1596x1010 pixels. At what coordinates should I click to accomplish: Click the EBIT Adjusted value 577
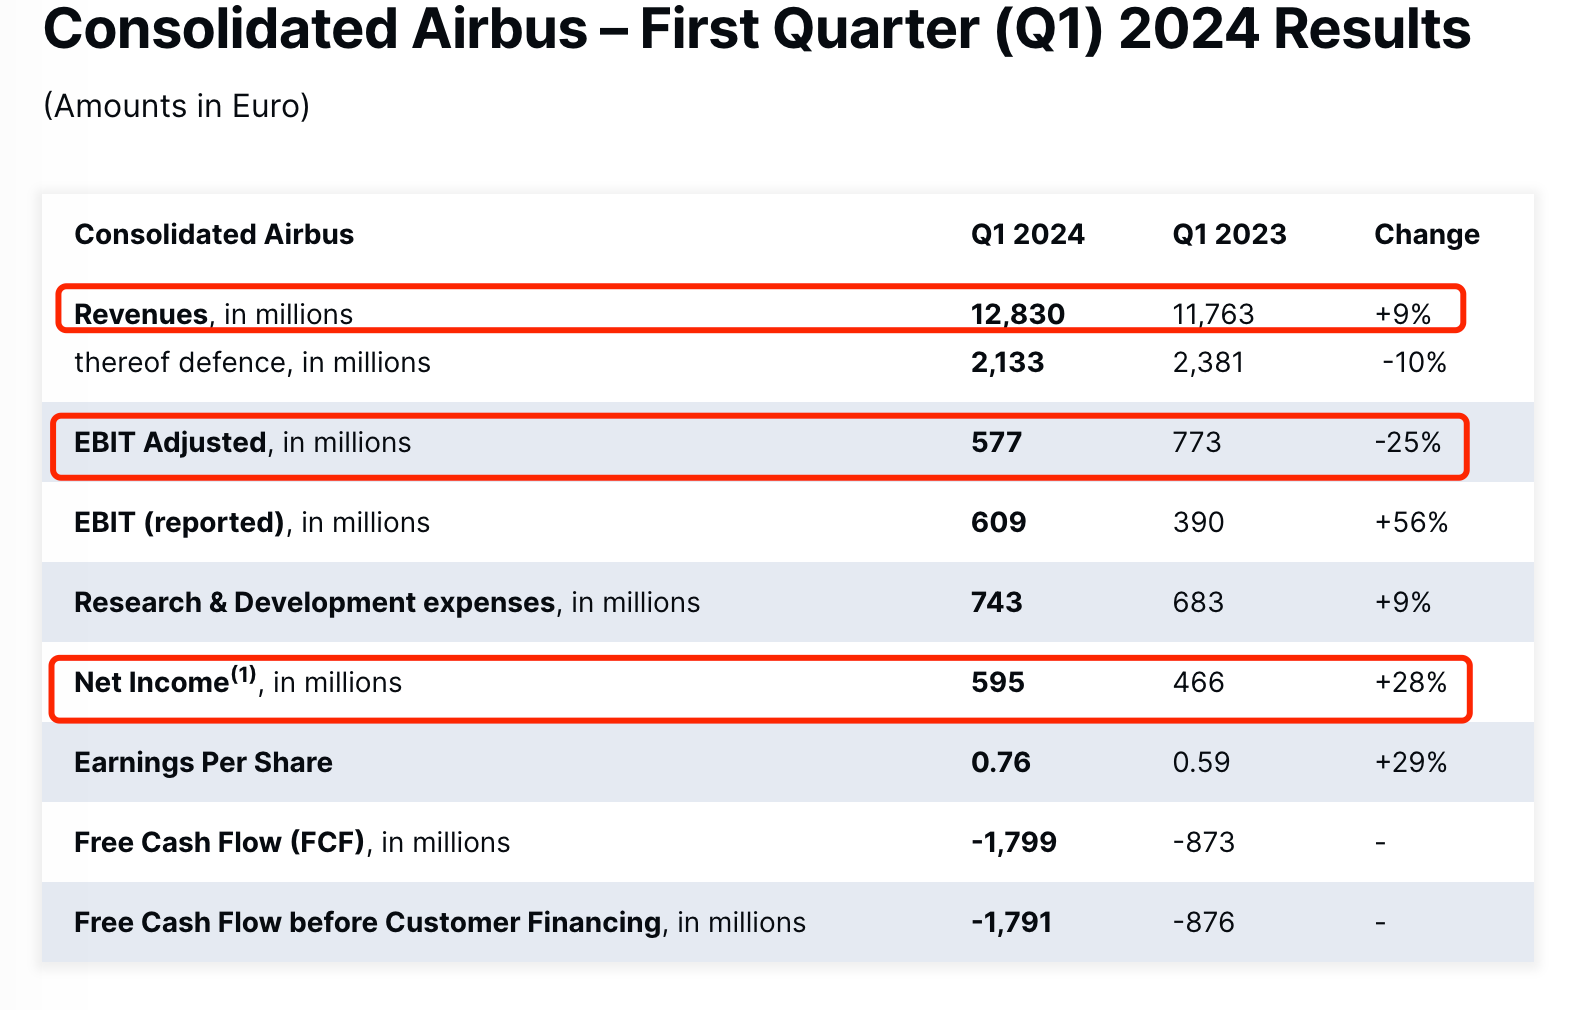(x=996, y=442)
